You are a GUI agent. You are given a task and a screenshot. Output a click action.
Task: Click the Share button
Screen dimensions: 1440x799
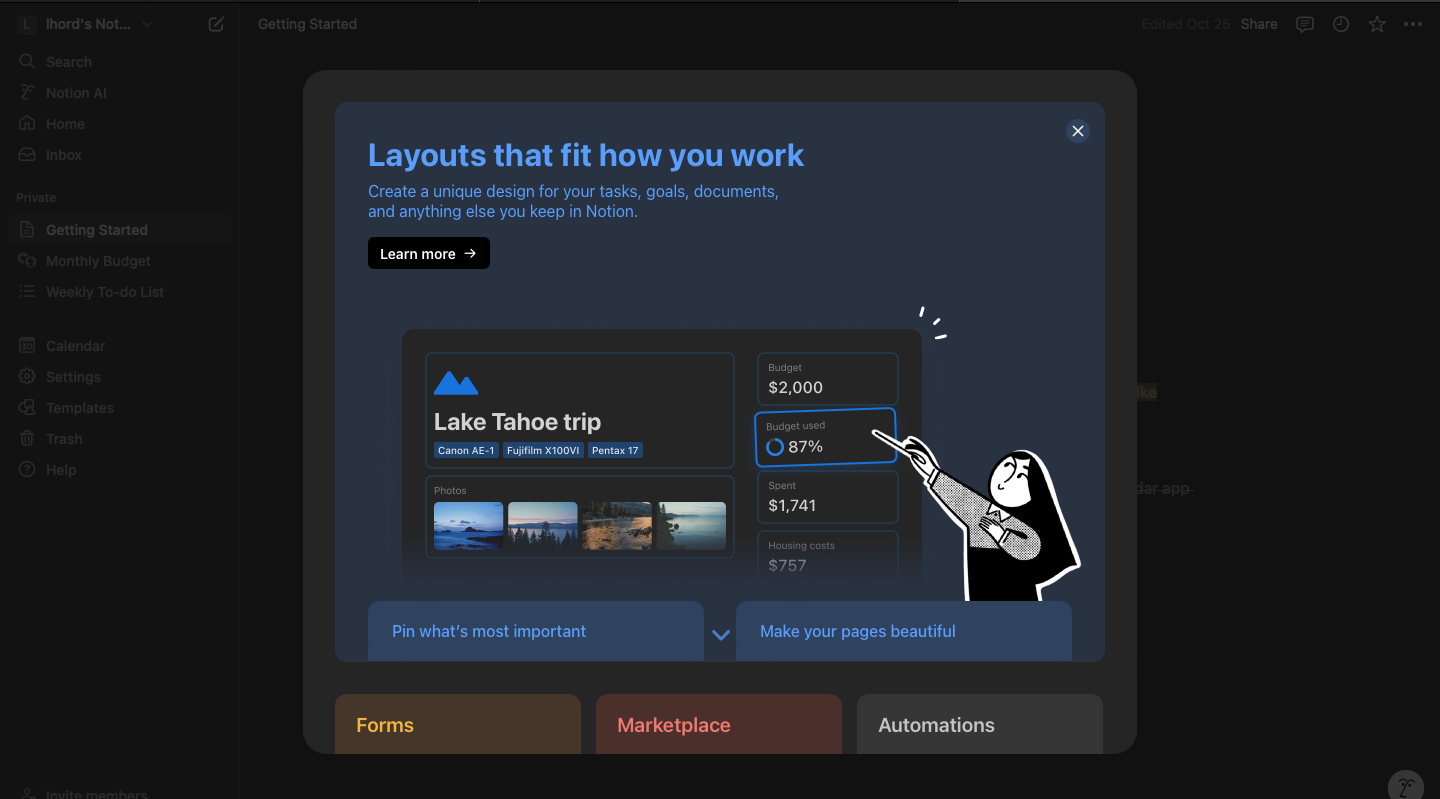coord(1259,24)
